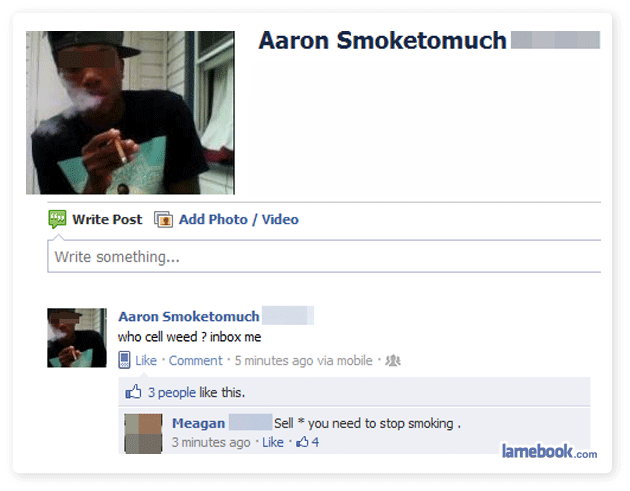
Task: Click the friends audience icon after via mobile
Action: (393, 360)
